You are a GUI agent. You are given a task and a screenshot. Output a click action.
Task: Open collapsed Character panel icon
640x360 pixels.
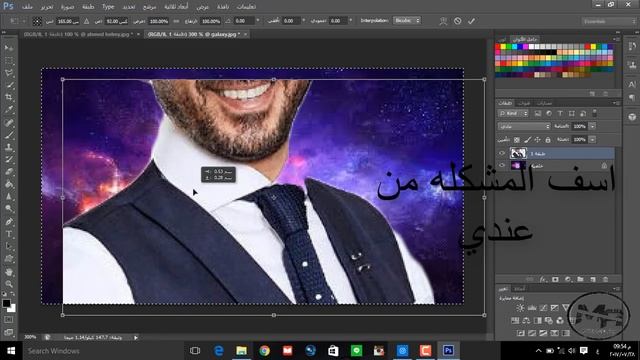click(x=632, y=84)
